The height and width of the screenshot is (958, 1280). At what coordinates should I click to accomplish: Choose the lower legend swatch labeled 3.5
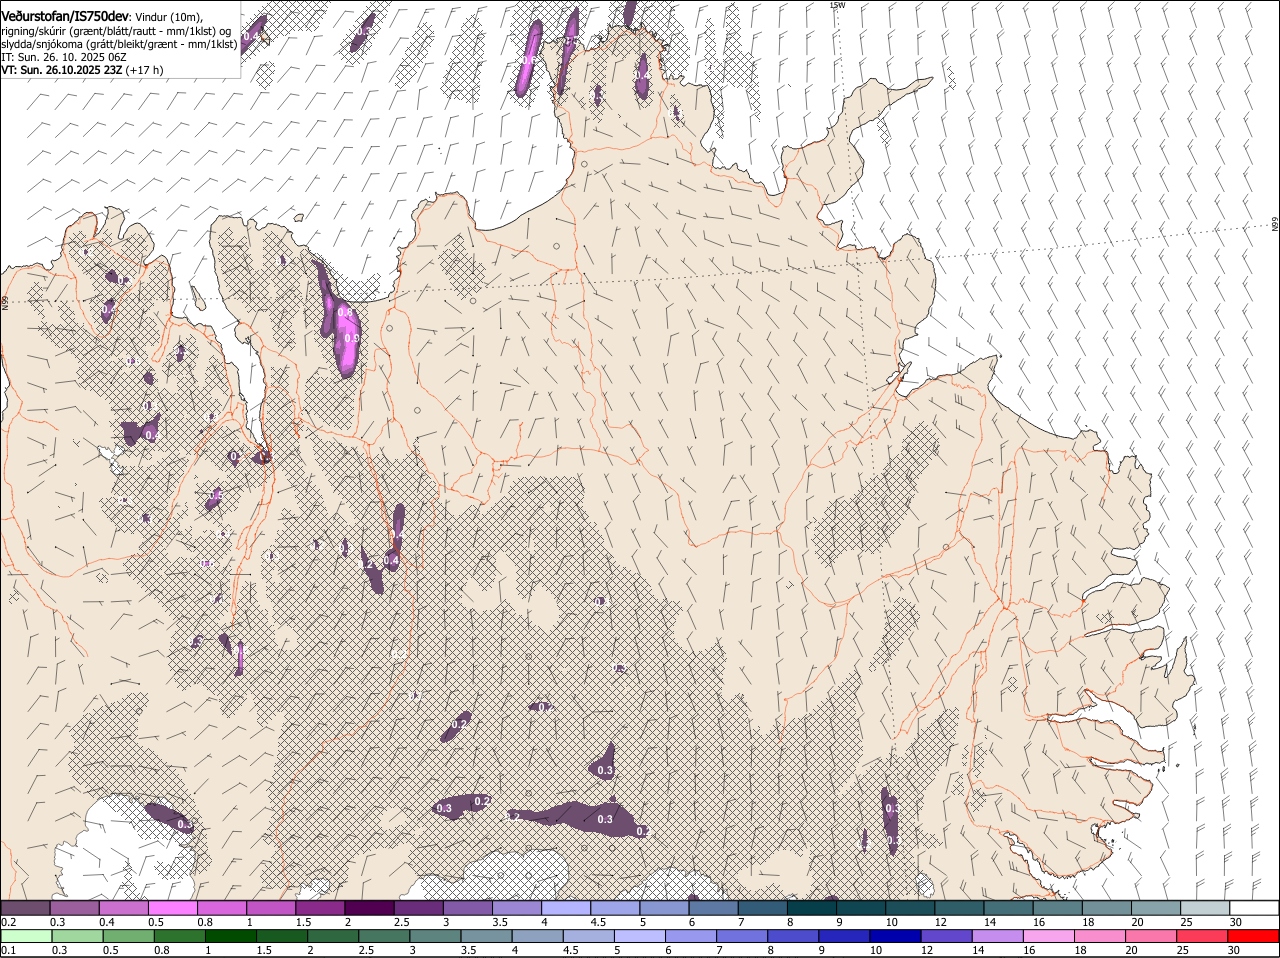coord(486,937)
